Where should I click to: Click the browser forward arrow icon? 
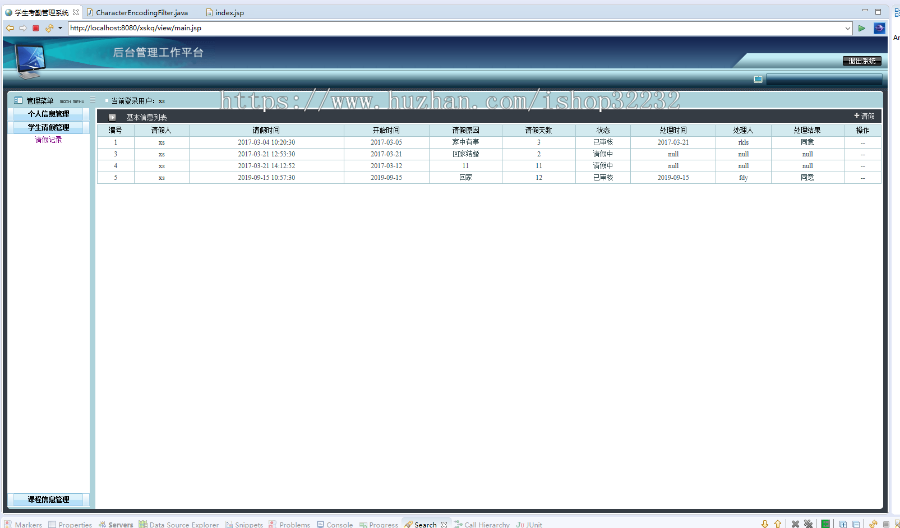pyautogui.click(x=22, y=28)
